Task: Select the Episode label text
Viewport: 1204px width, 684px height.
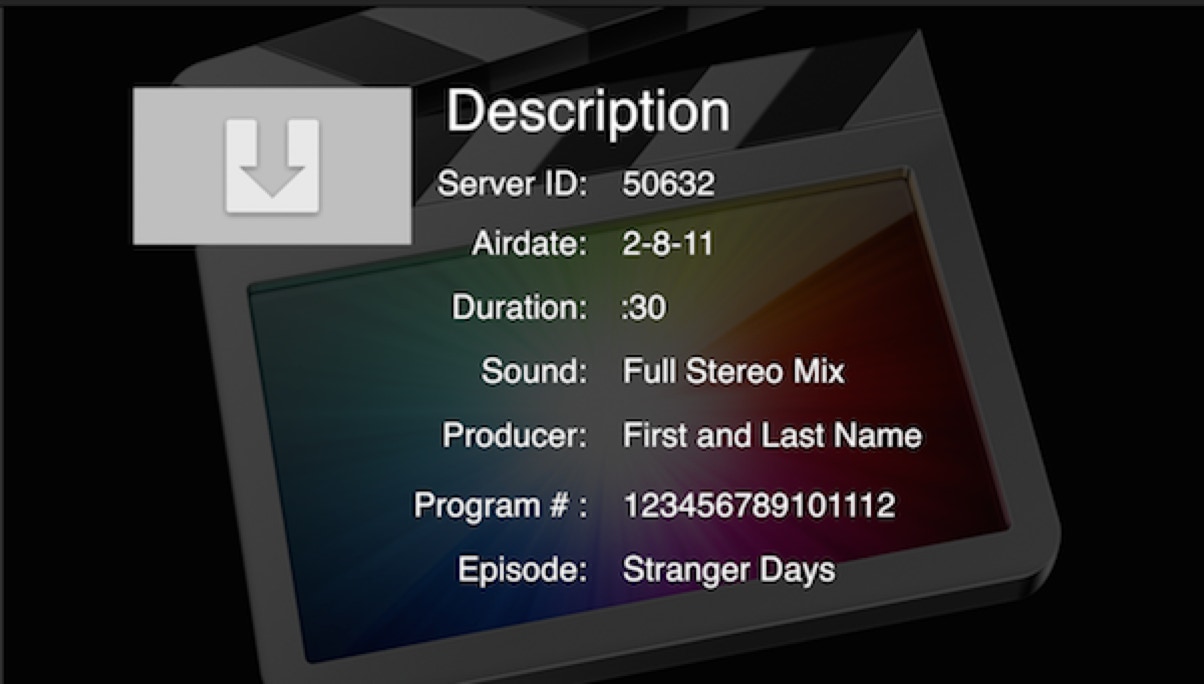Action: [x=522, y=570]
